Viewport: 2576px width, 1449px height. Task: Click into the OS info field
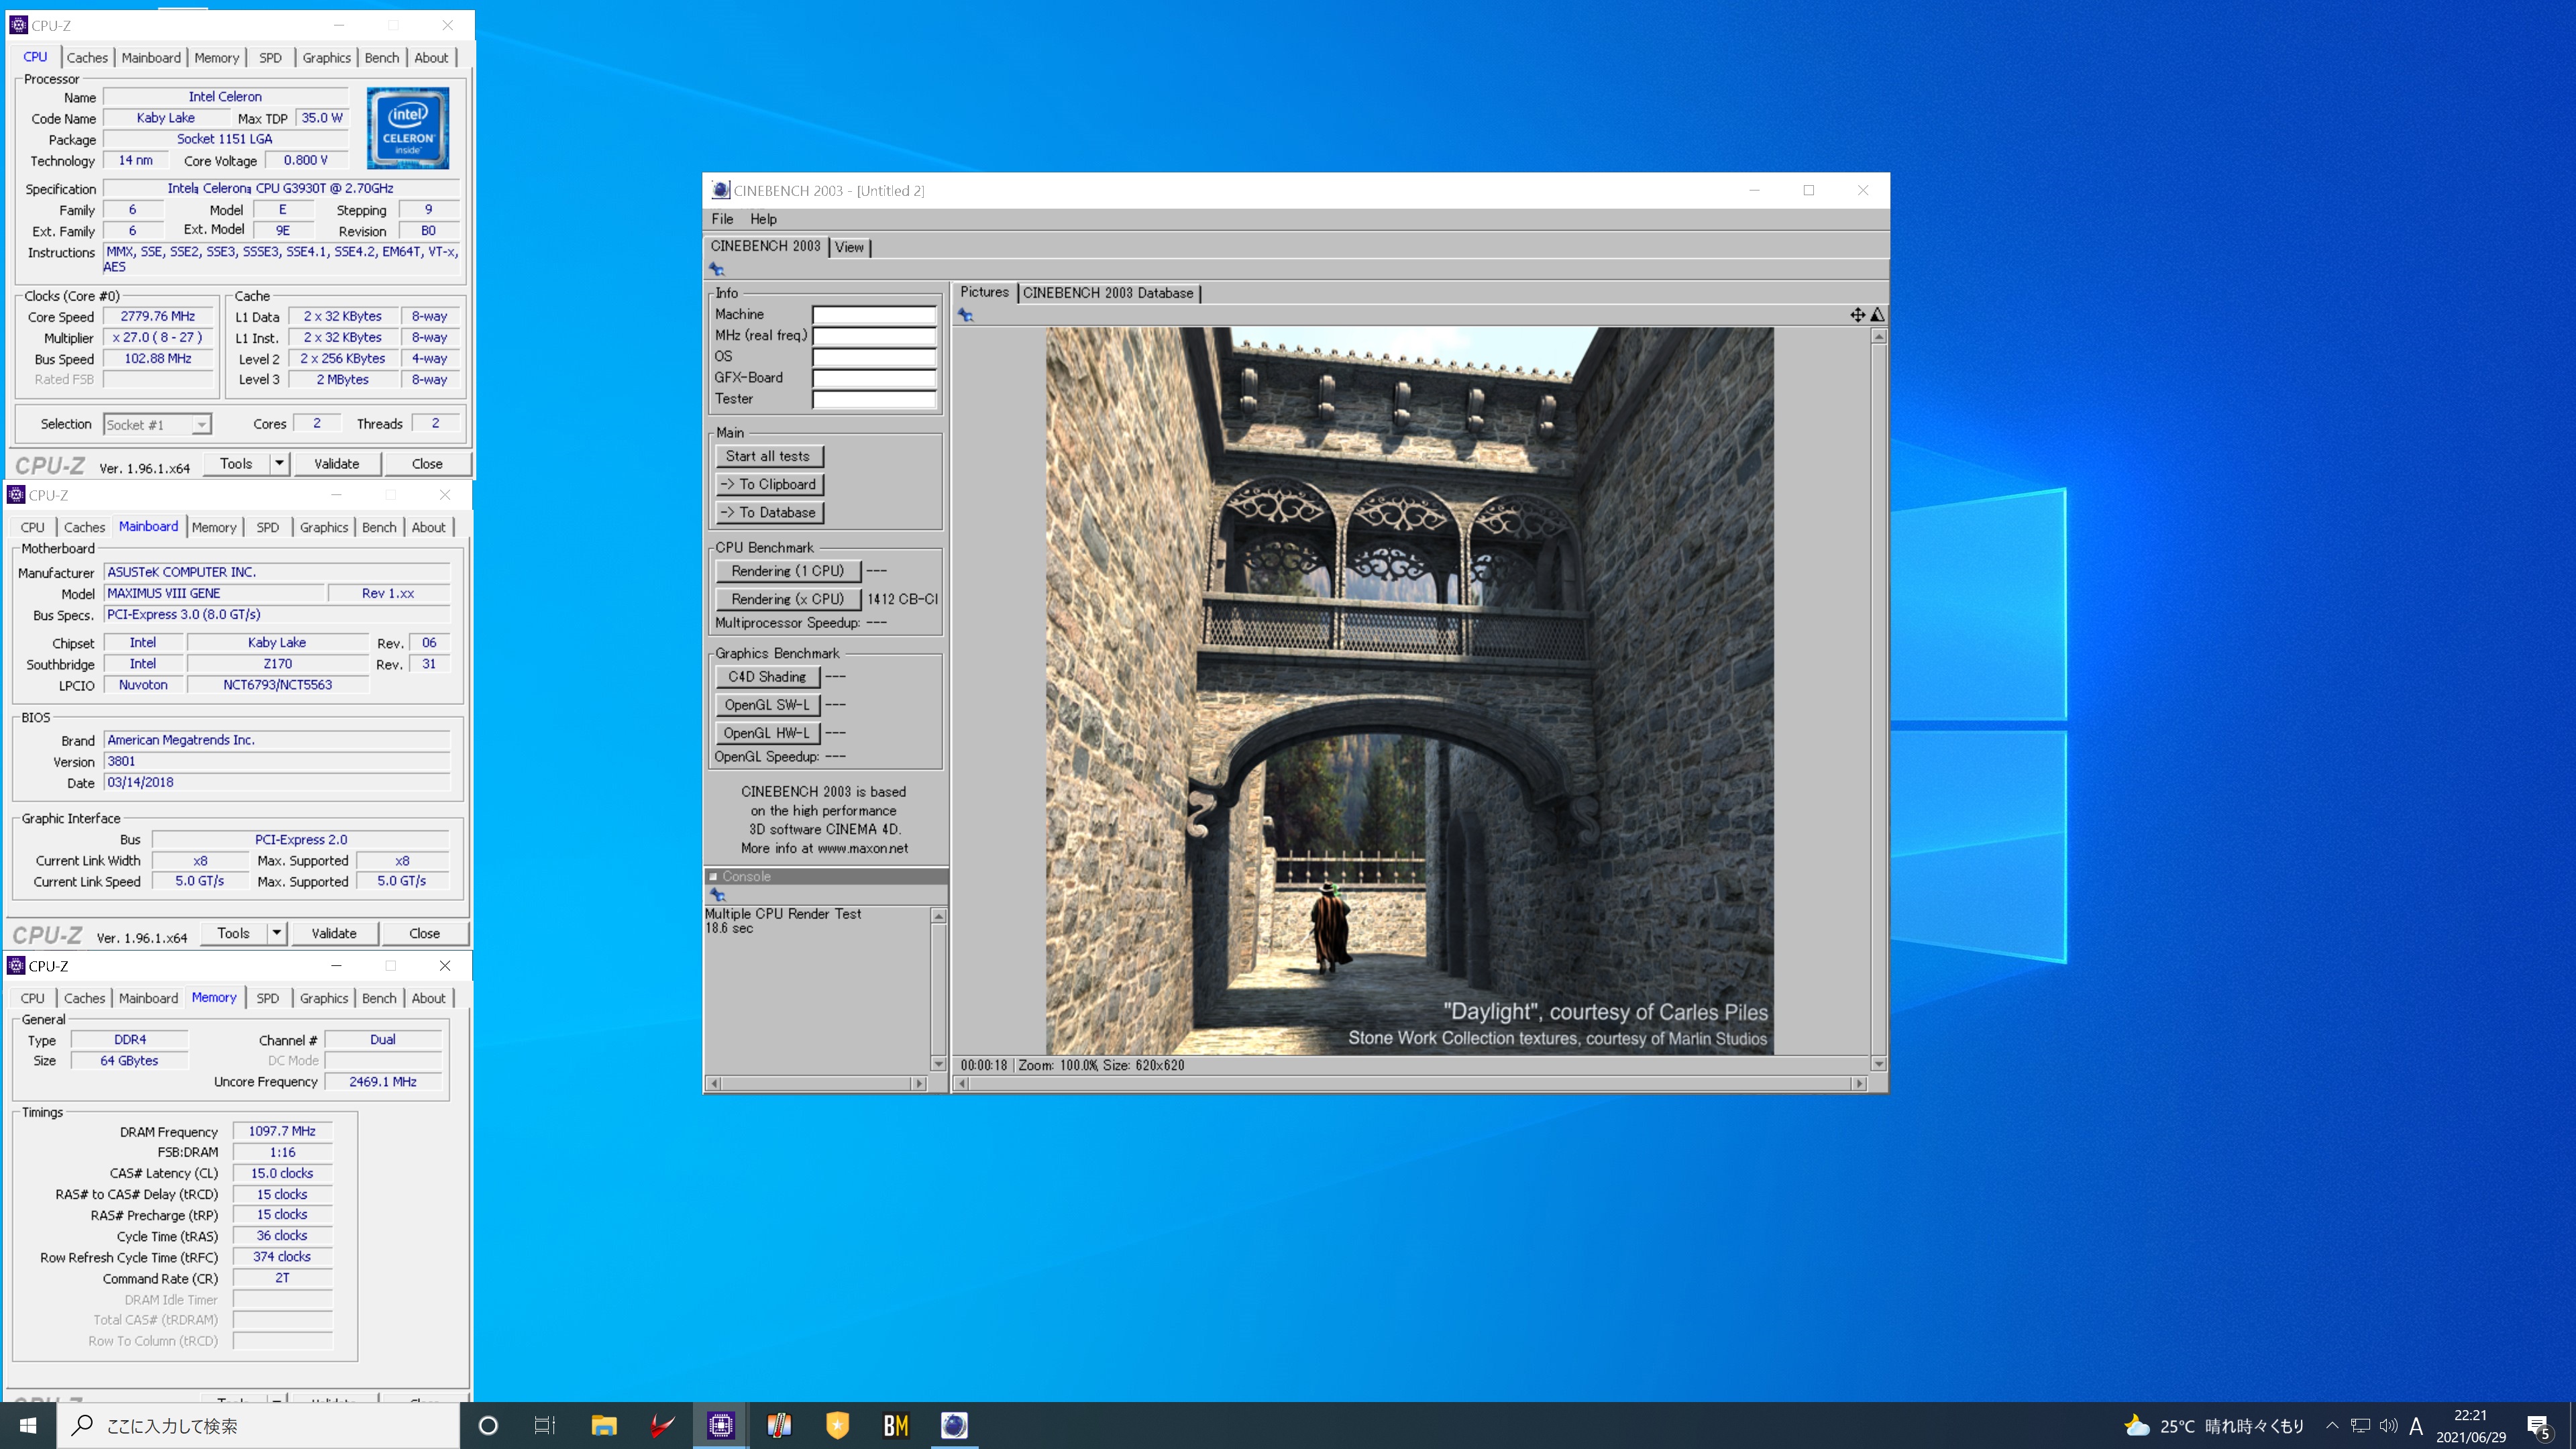874,357
